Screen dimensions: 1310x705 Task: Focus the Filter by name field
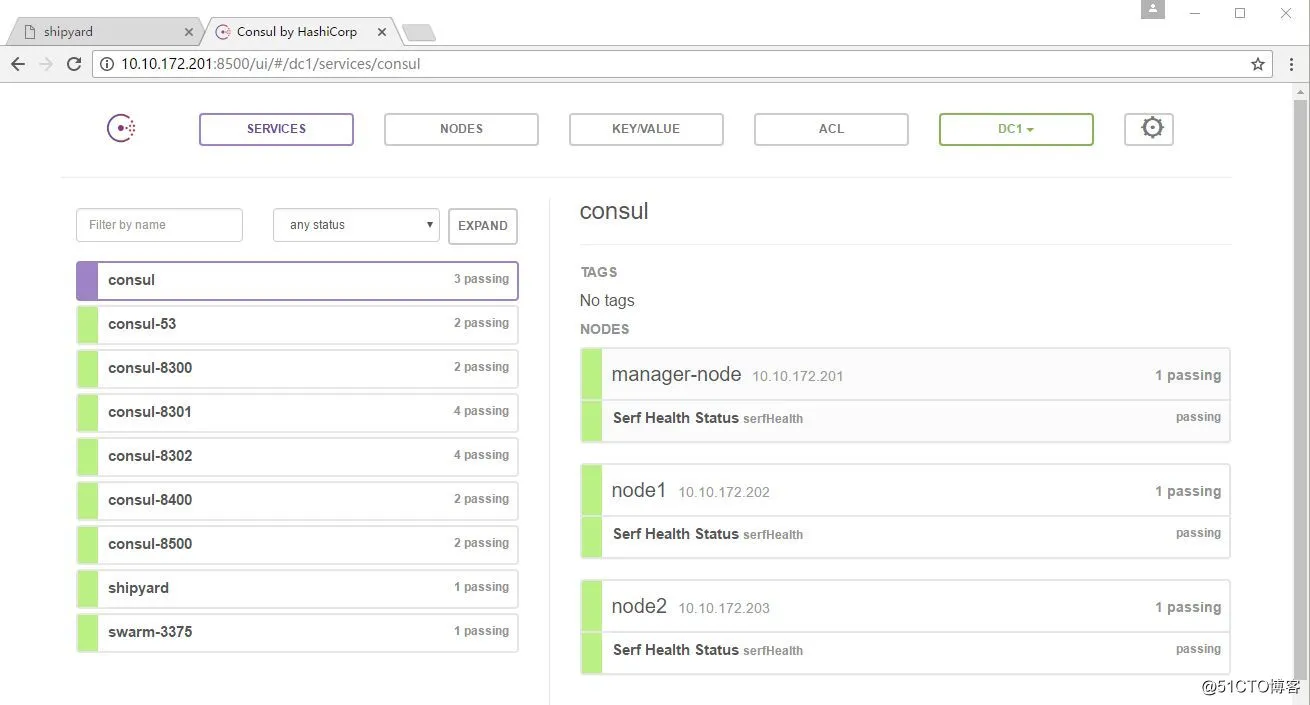pyautogui.click(x=159, y=225)
